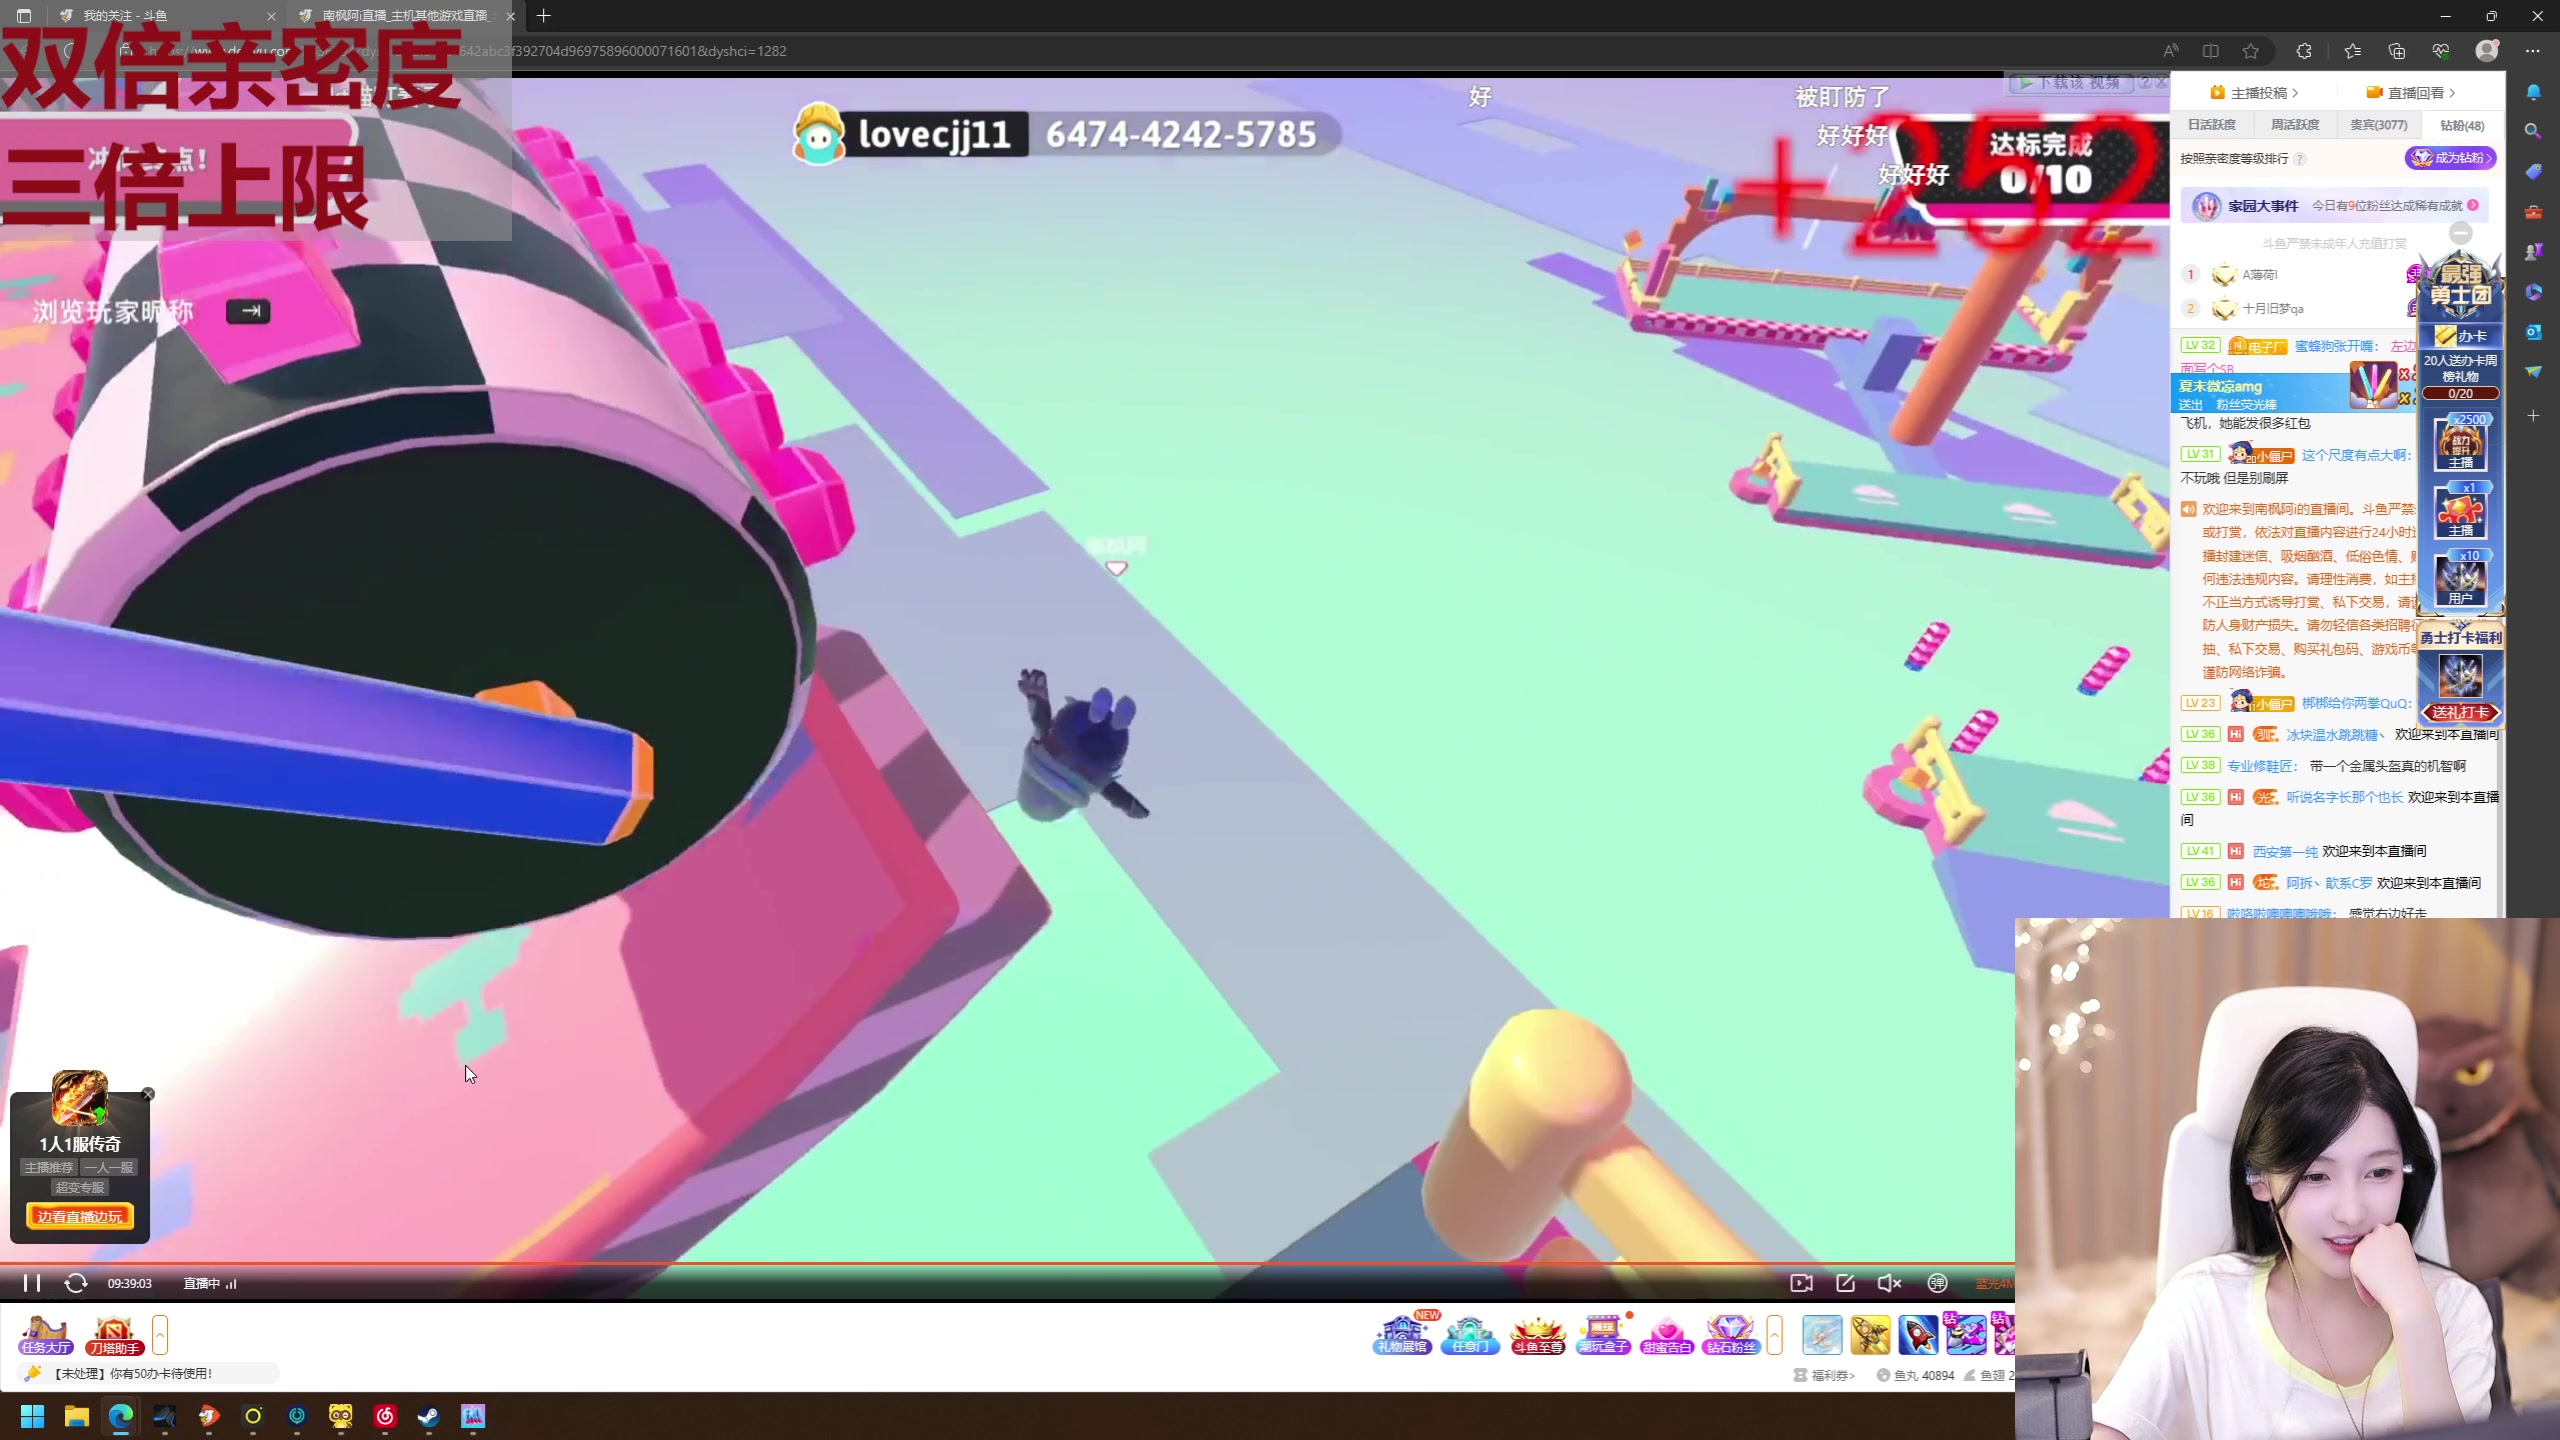The height and width of the screenshot is (1440, 2560).
Task: Expand arrow next to 刀塔助手
Action: 160,1335
